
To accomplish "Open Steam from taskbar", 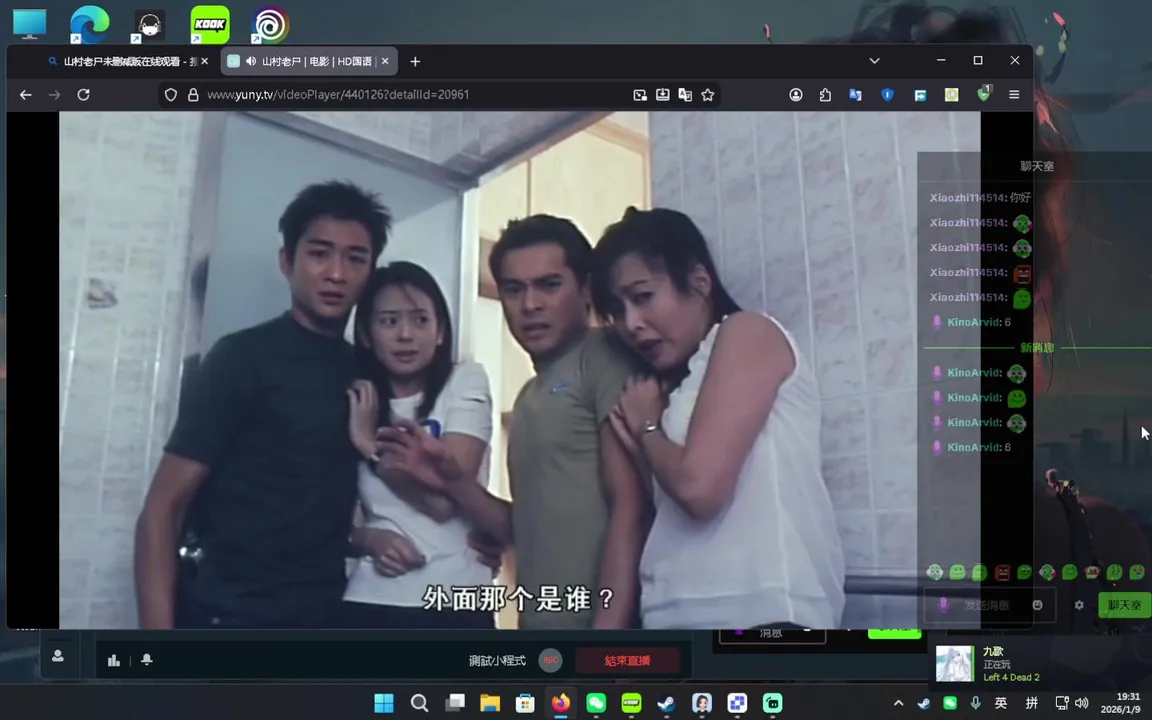I will [666, 703].
